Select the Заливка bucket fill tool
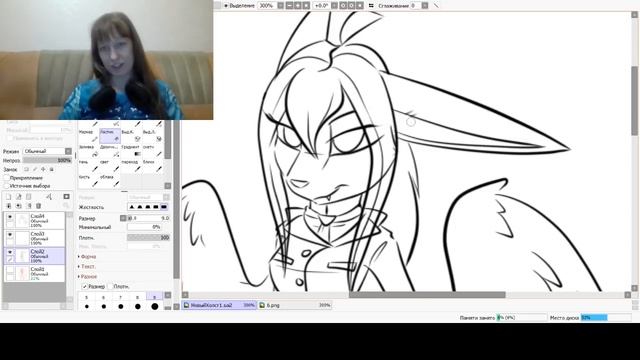Screen dimensions: 640x360 point(89,151)
